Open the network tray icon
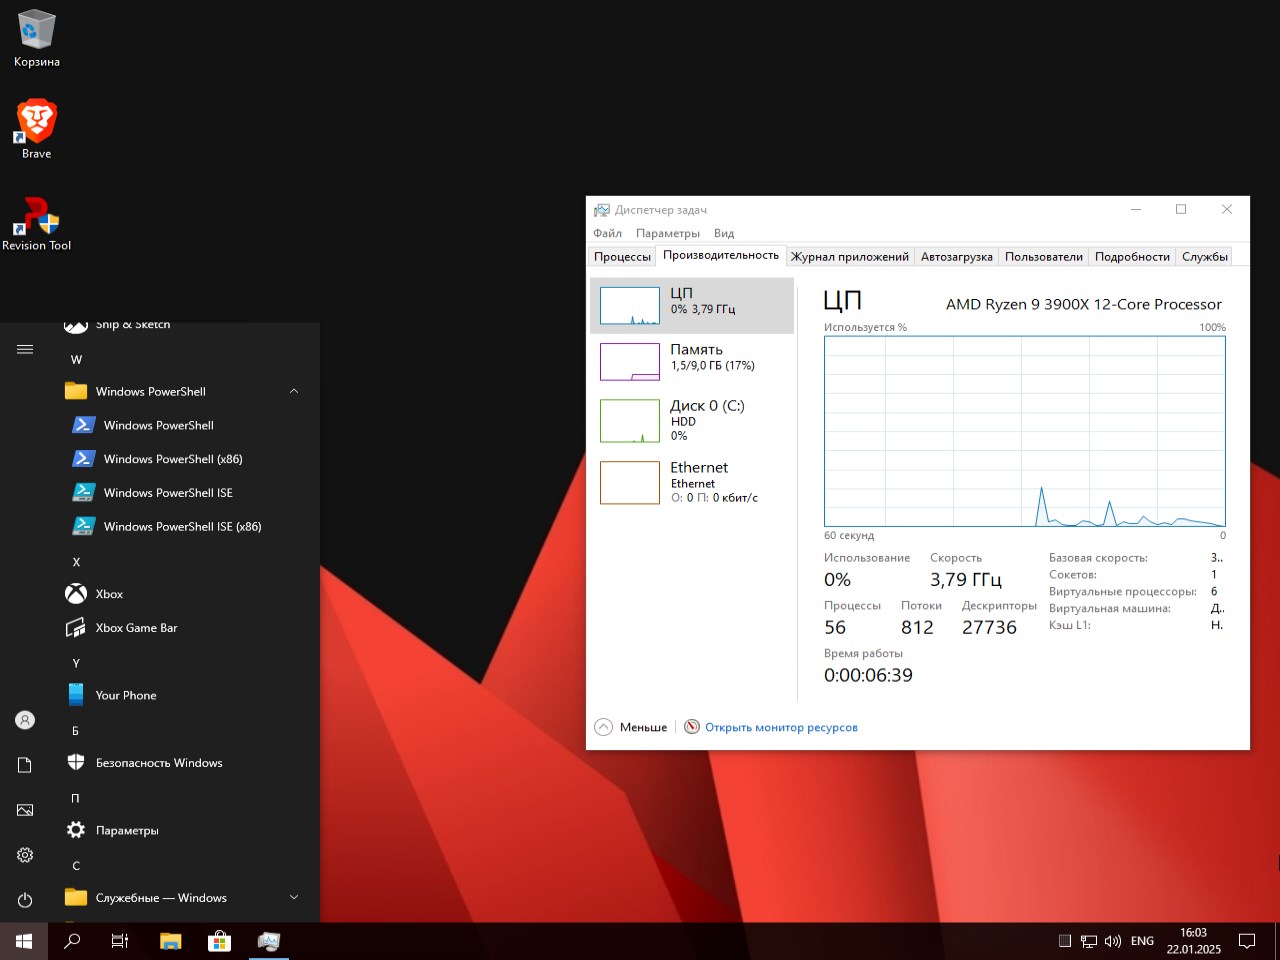Screen dimensions: 1280x960 click(x=1089, y=941)
